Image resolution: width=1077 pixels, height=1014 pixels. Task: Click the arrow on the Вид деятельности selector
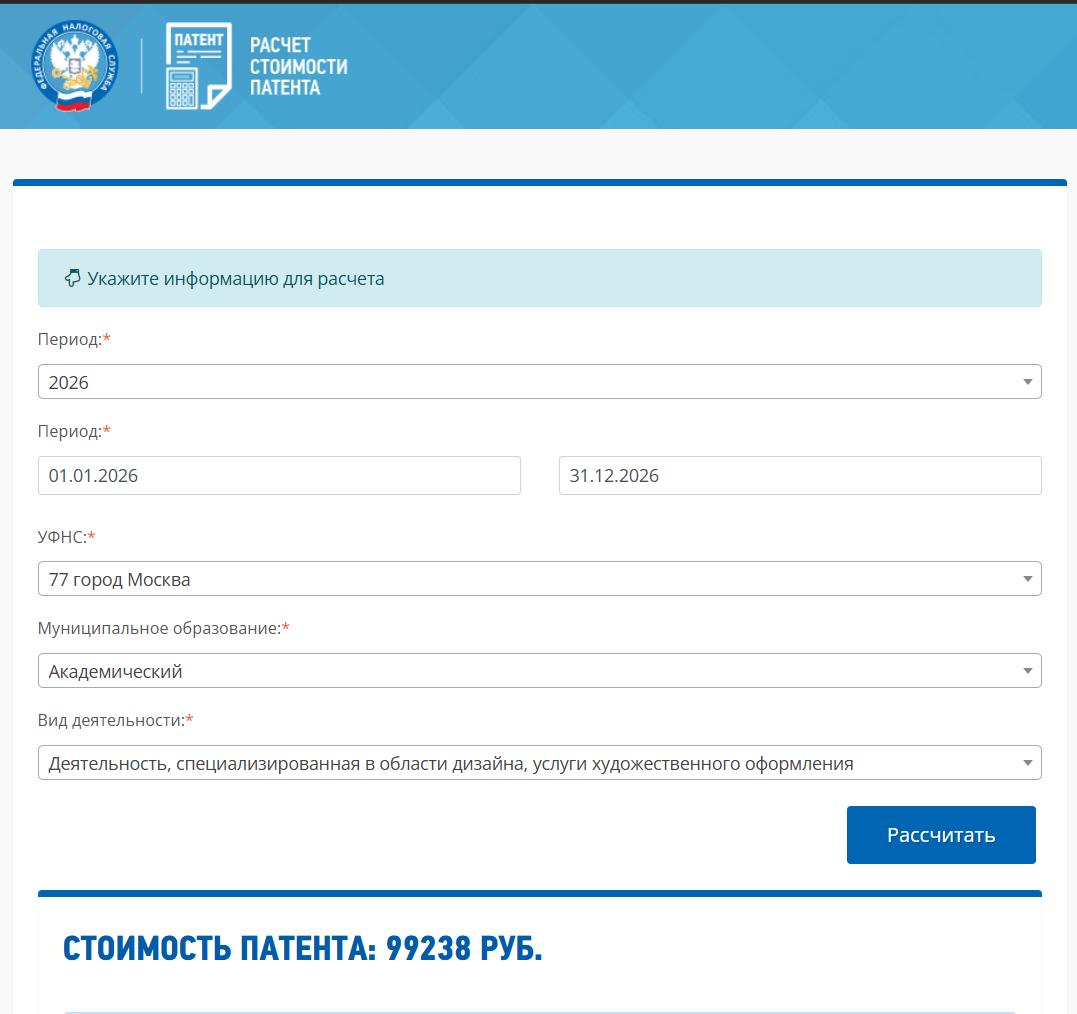[x=1027, y=763]
